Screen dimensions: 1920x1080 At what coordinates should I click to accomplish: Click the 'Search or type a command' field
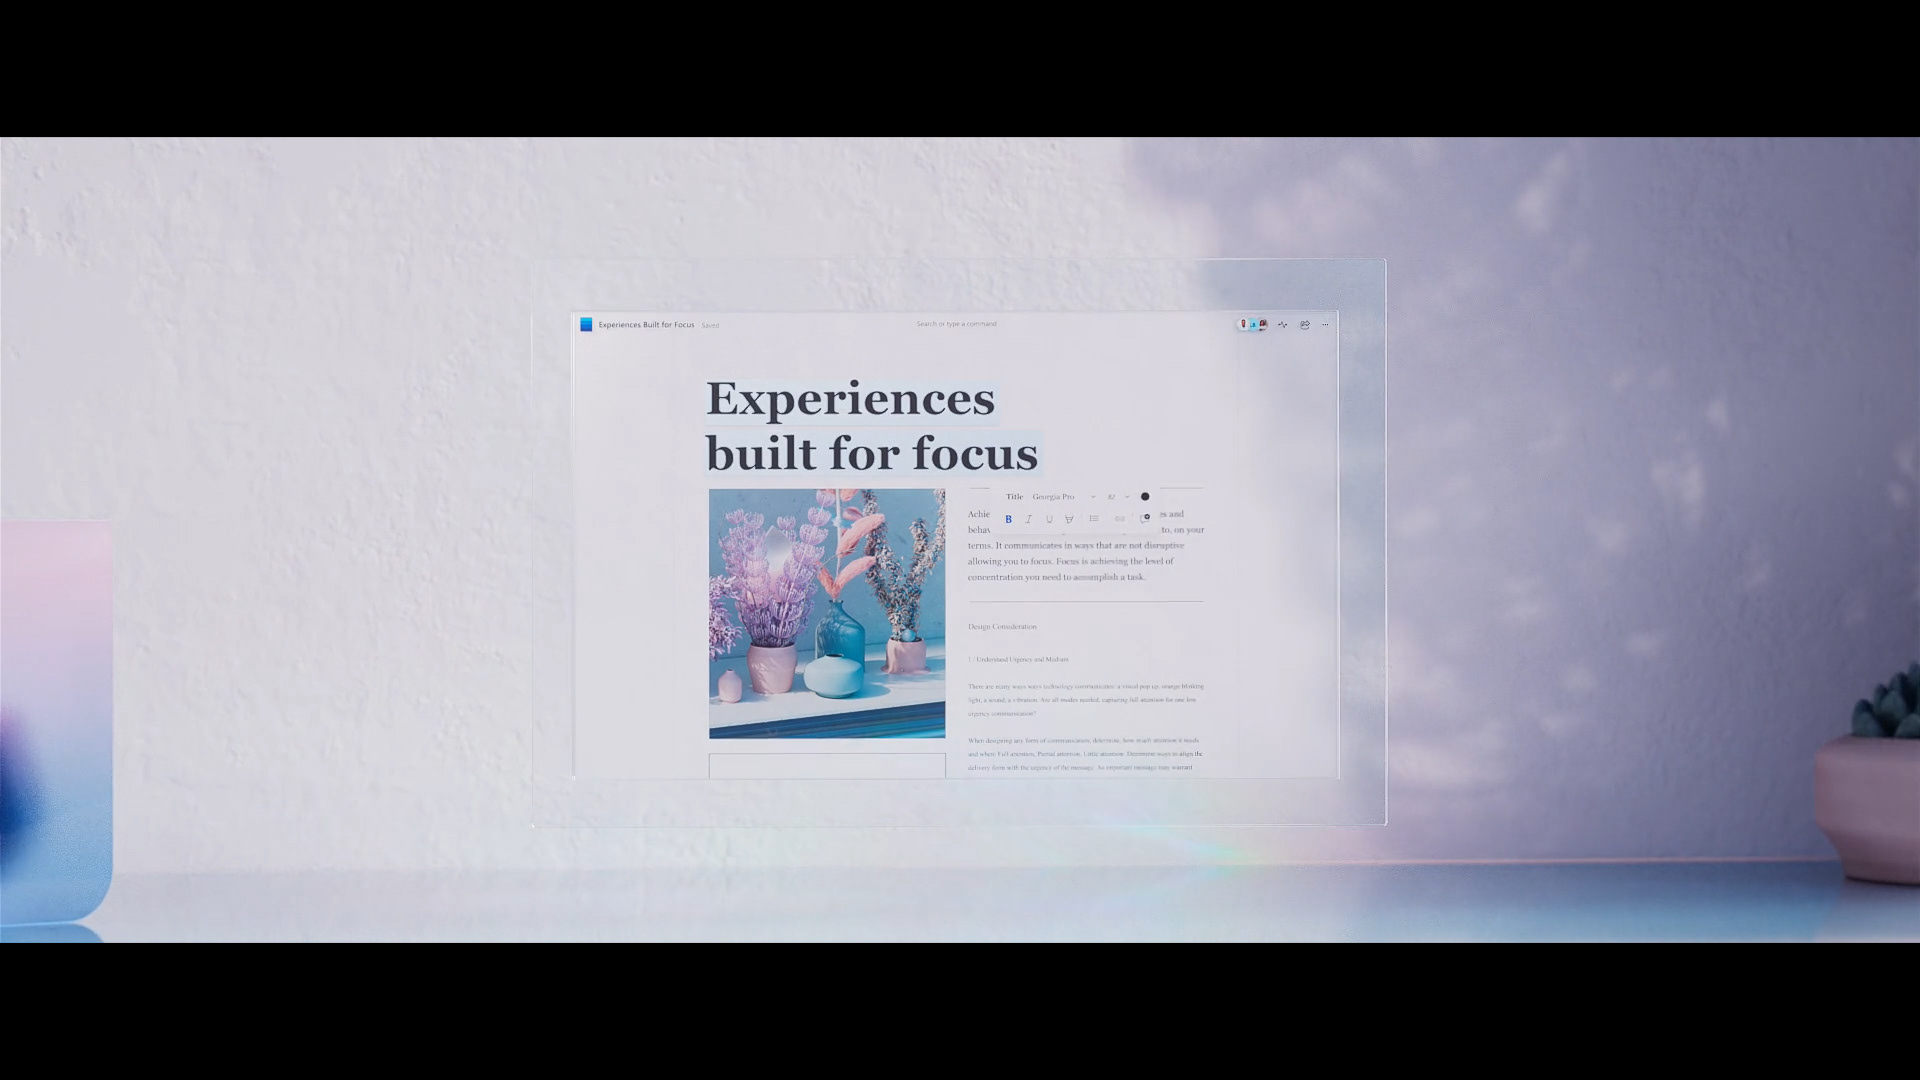pos(956,324)
